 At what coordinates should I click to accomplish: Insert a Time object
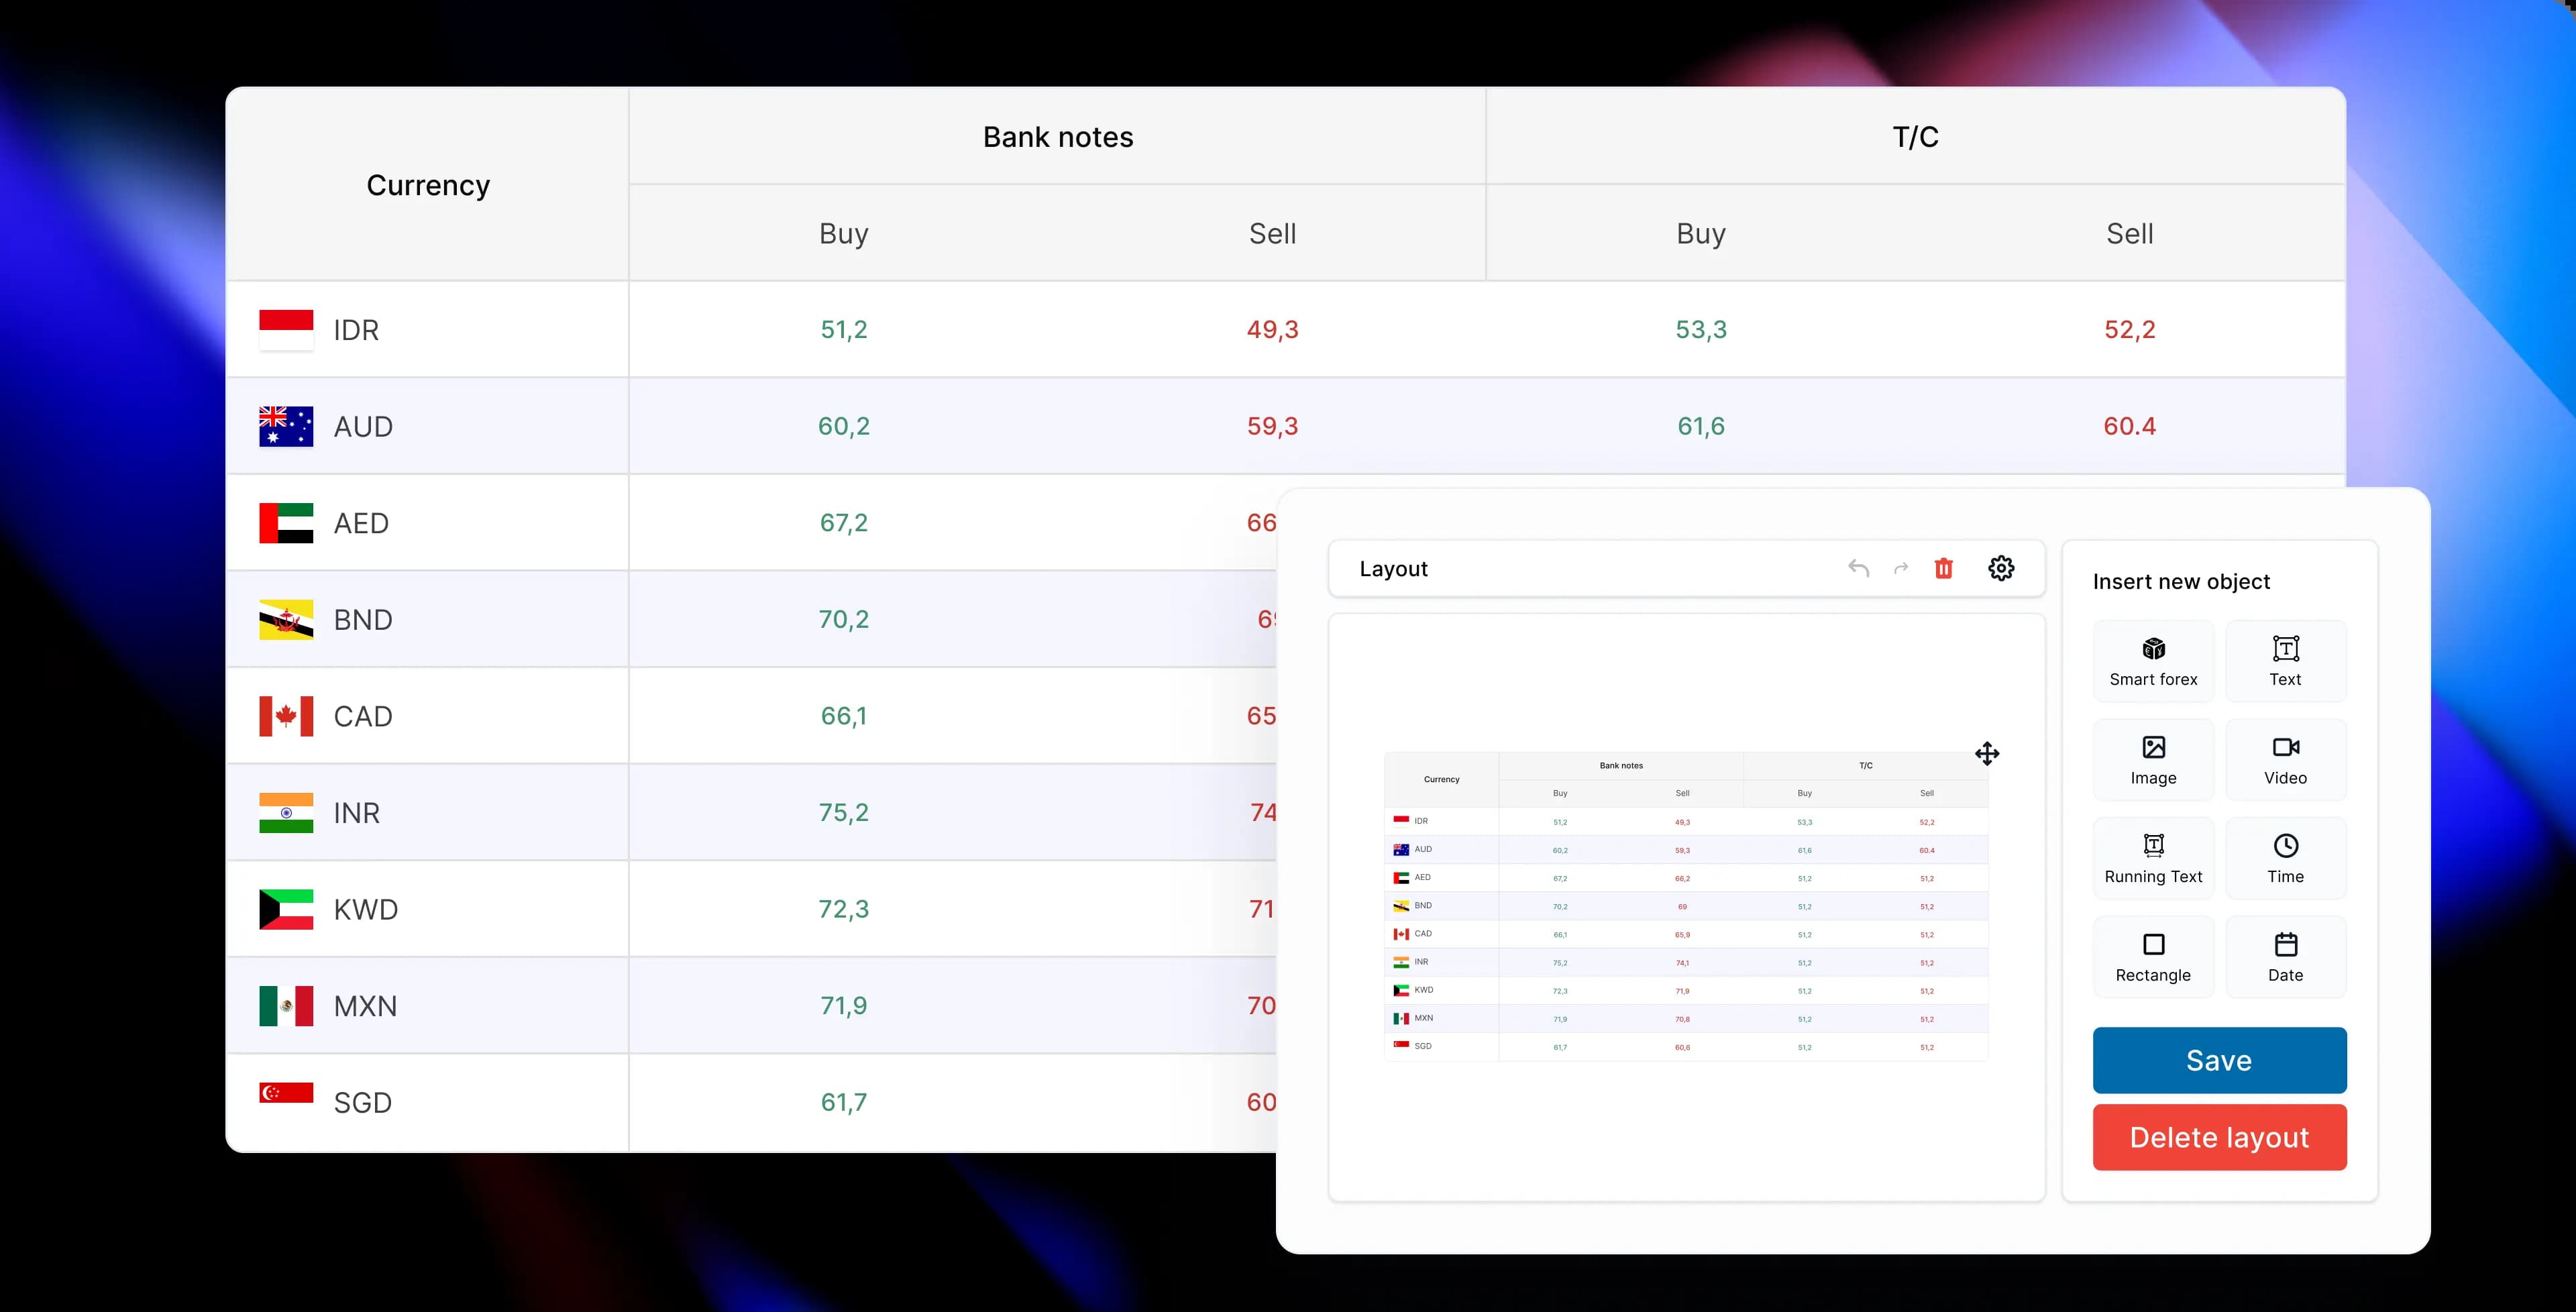[2285, 859]
